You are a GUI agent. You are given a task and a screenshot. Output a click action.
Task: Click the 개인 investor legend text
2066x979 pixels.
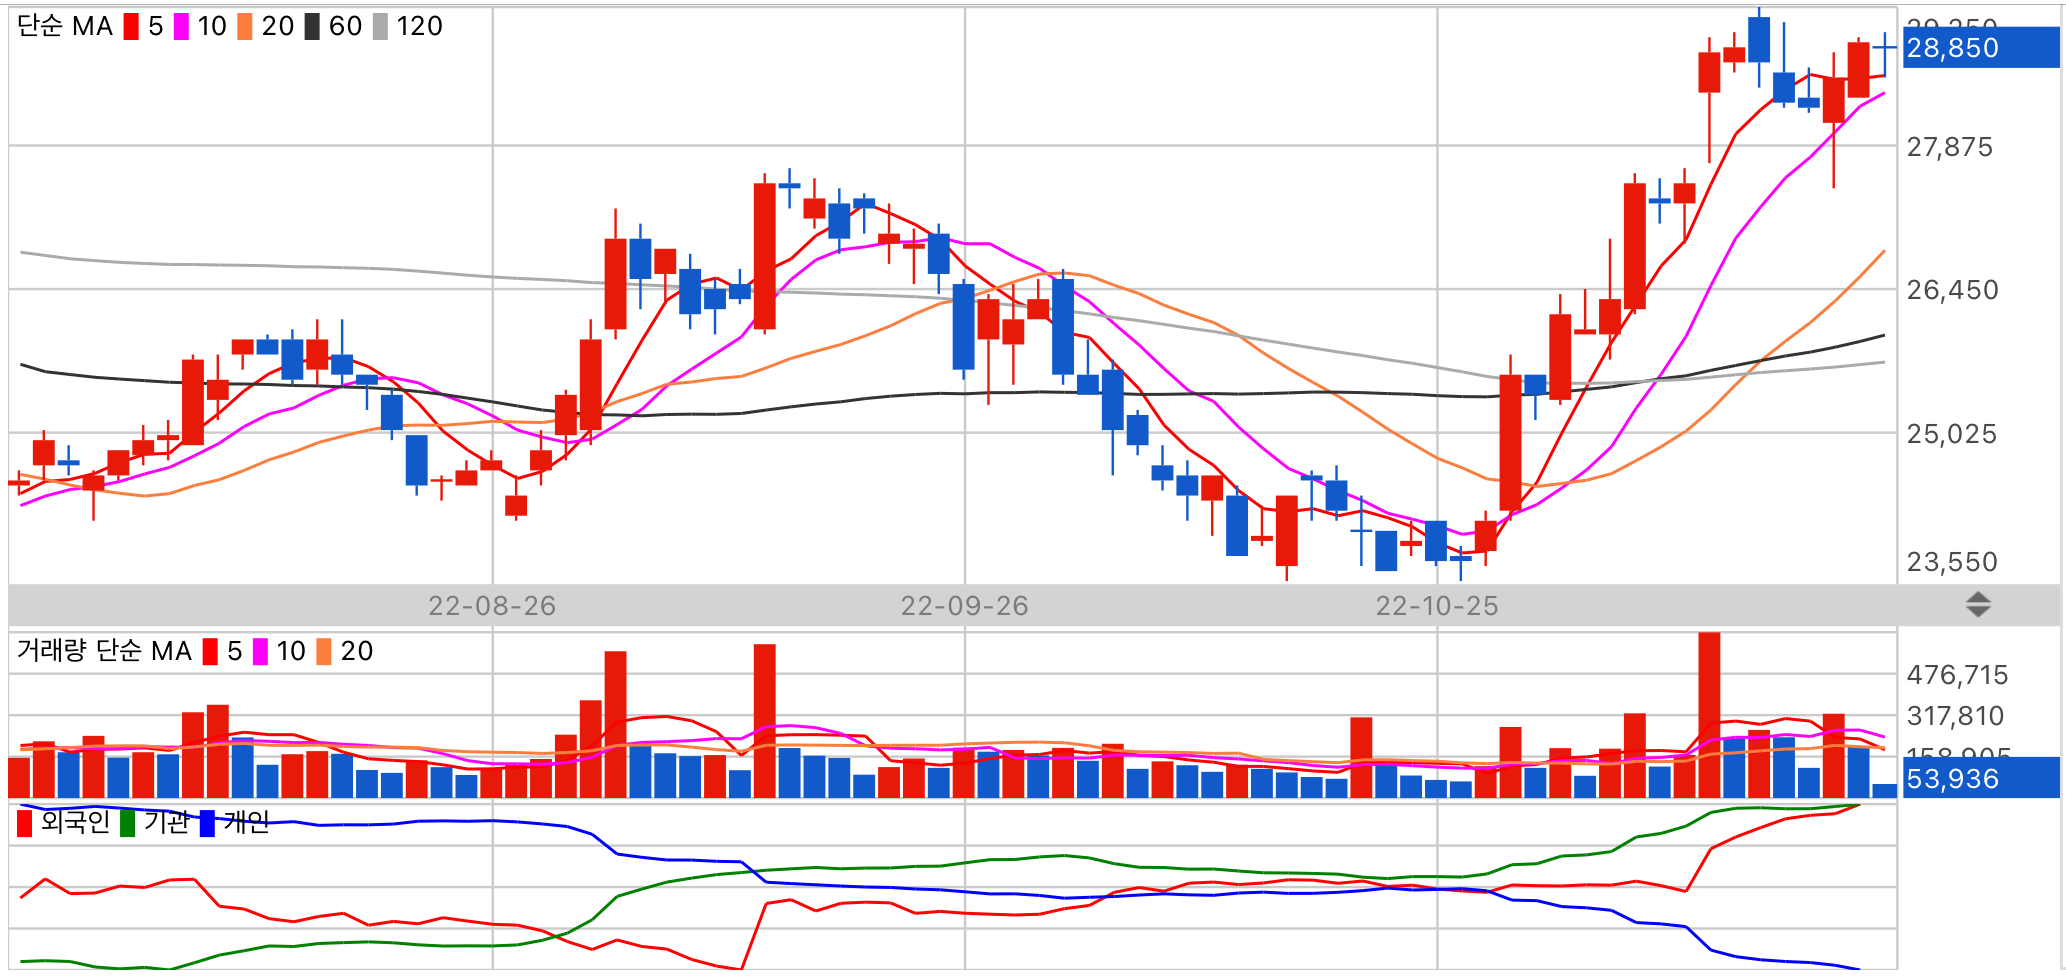246,822
